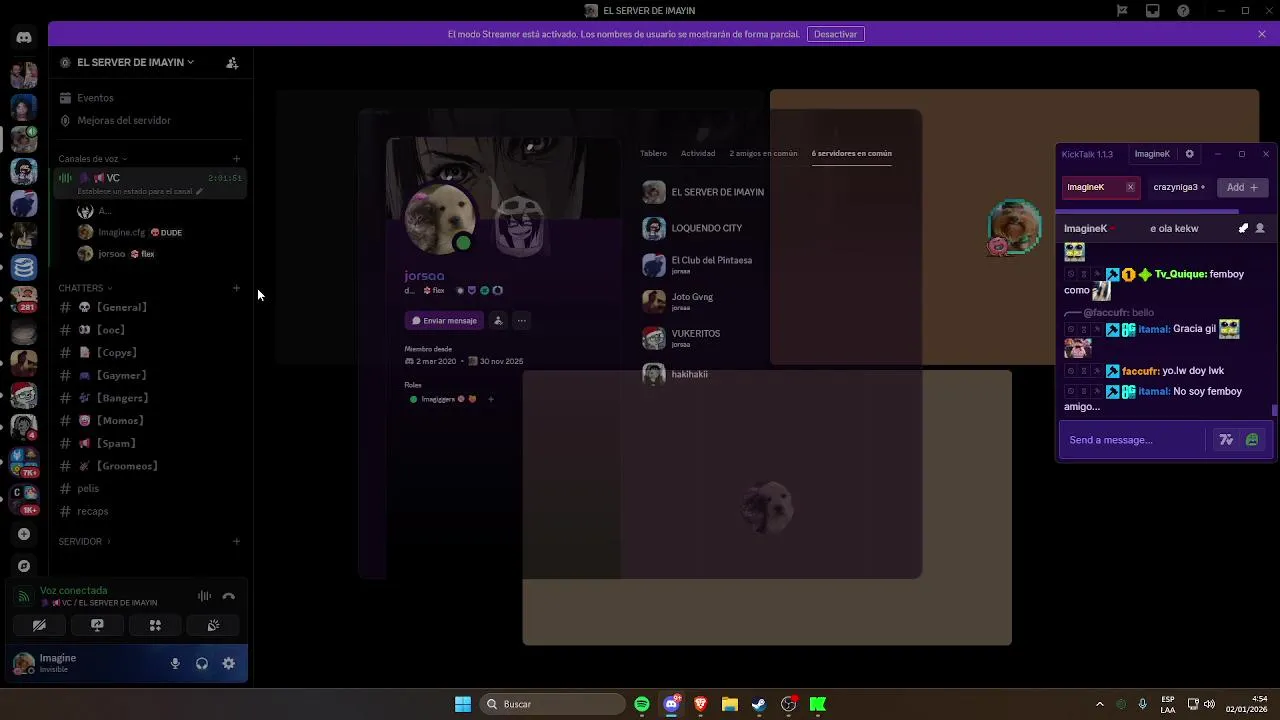Screen dimensions: 1280x720
Task: Click friend options icon beside Enviar mensaje
Action: pyautogui.click(x=498, y=321)
